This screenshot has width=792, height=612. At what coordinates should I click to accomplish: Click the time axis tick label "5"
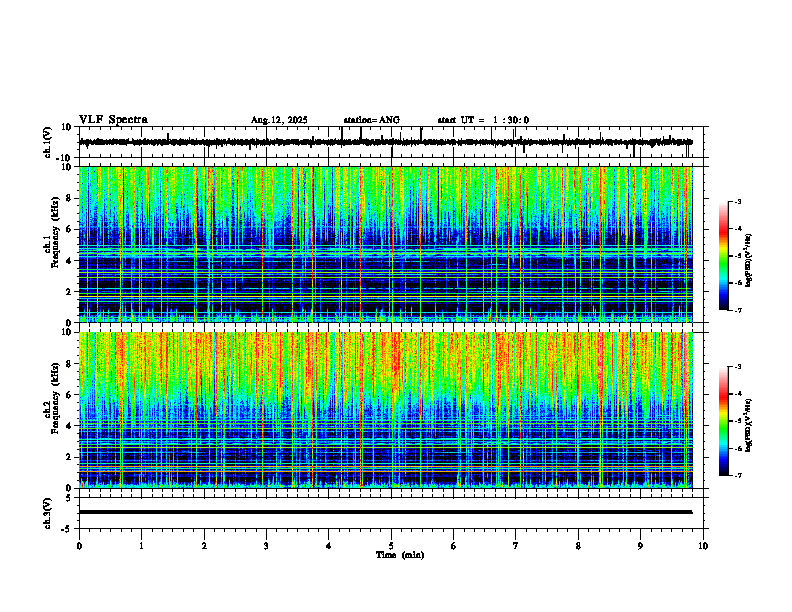tap(391, 546)
